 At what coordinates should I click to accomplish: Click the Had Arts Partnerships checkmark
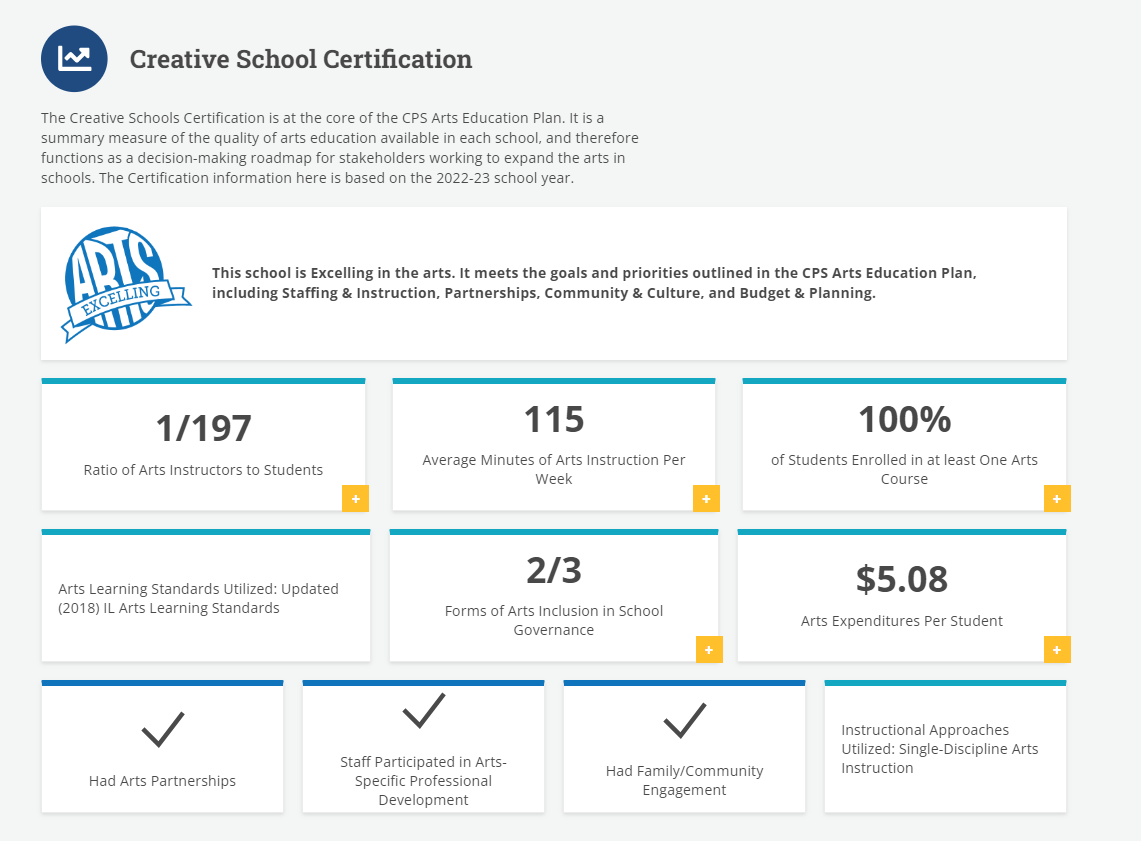click(163, 729)
